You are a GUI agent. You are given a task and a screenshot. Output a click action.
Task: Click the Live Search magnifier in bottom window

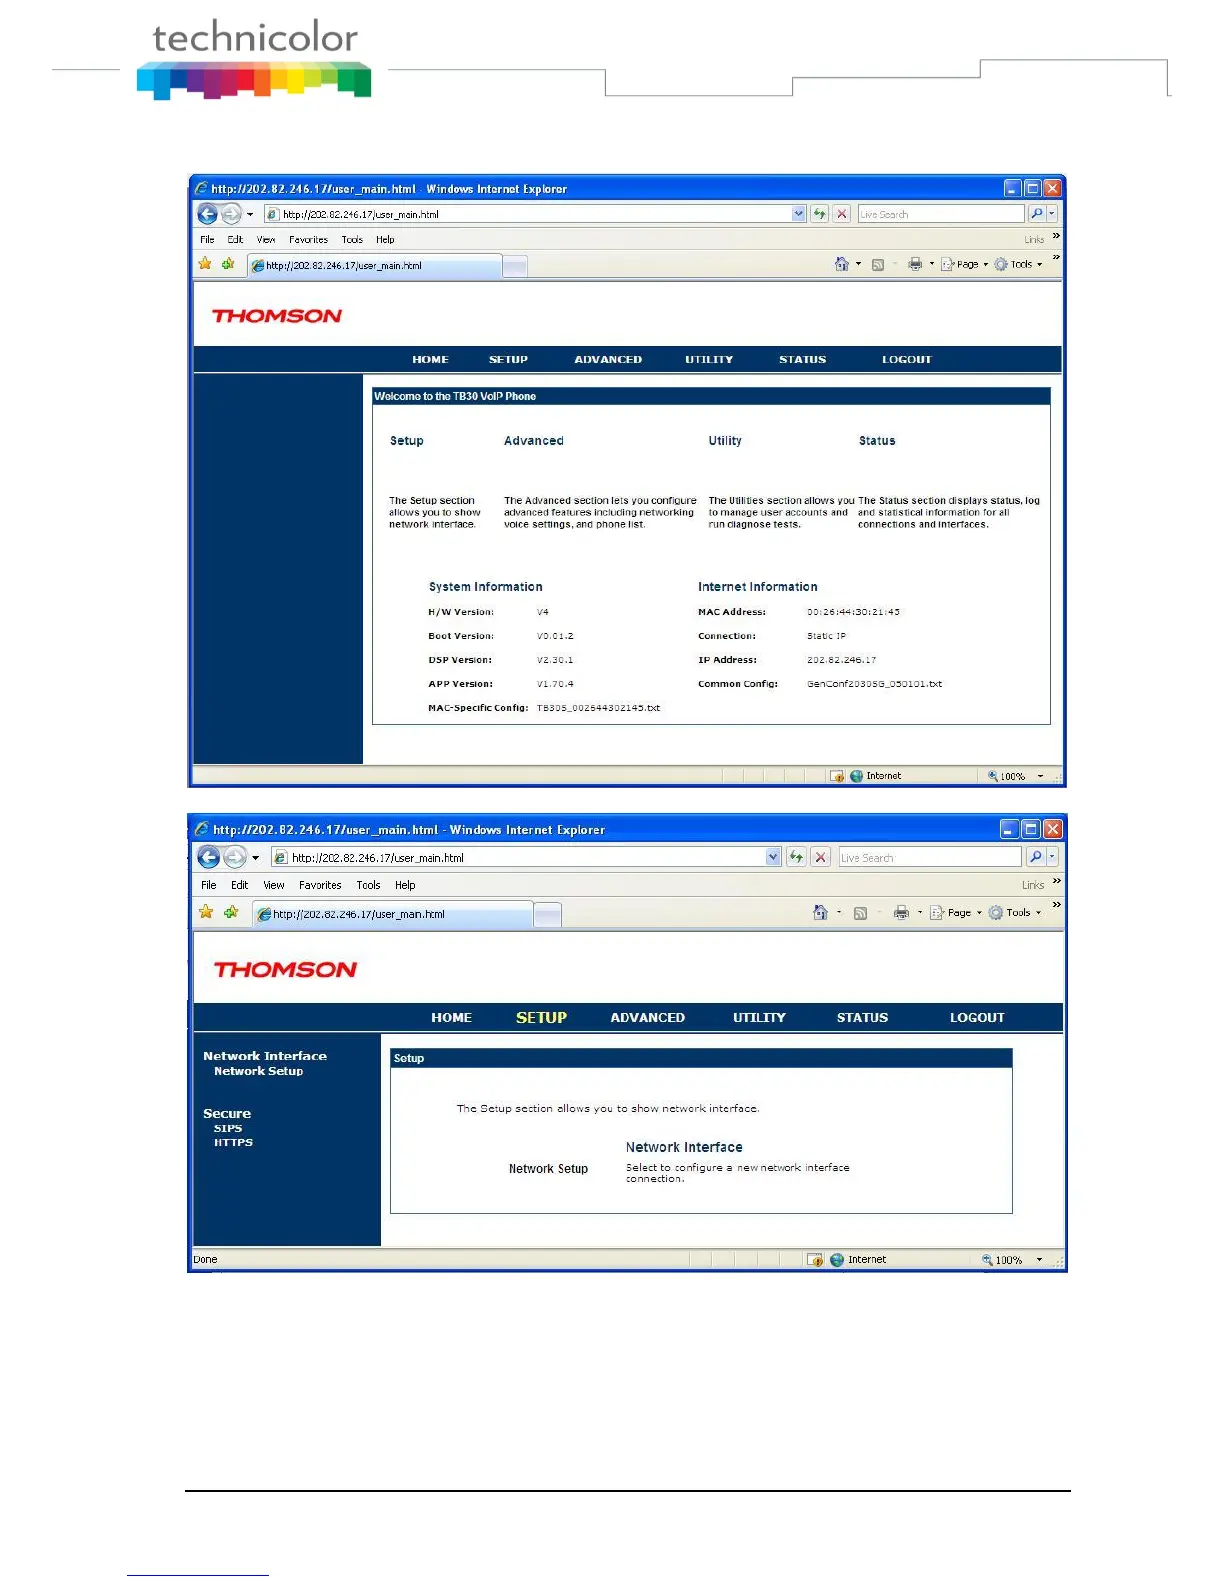tap(1036, 857)
